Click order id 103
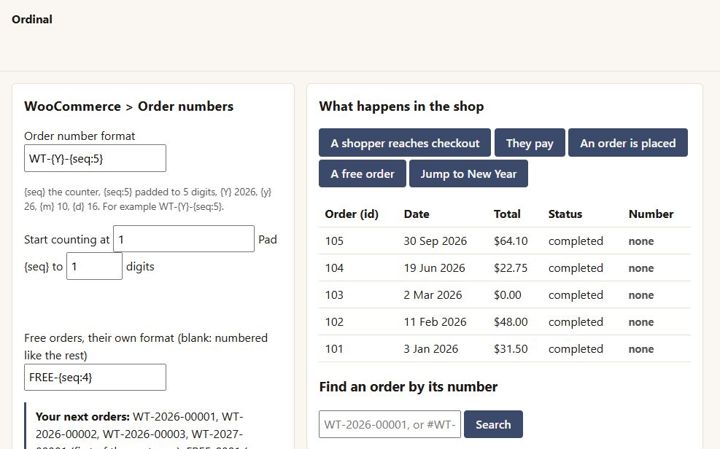The width and height of the screenshot is (720, 449). pos(334,295)
